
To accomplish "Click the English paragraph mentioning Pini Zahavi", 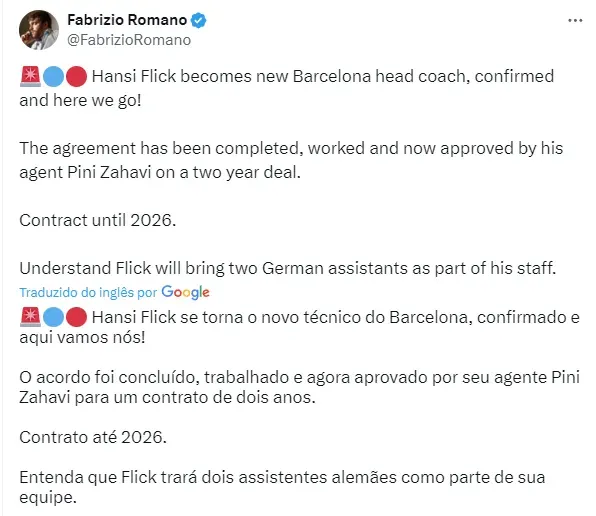I will (x=291, y=160).
